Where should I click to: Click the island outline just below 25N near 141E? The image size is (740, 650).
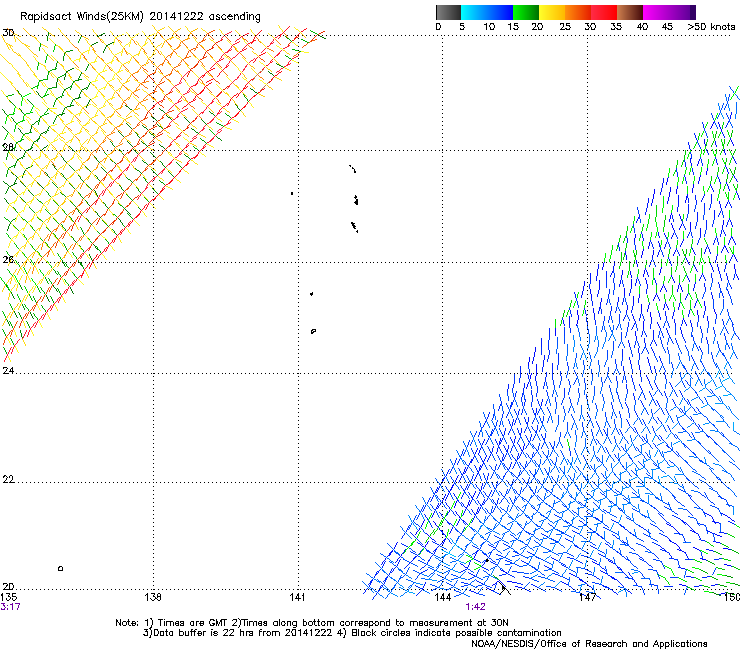(313, 331)
